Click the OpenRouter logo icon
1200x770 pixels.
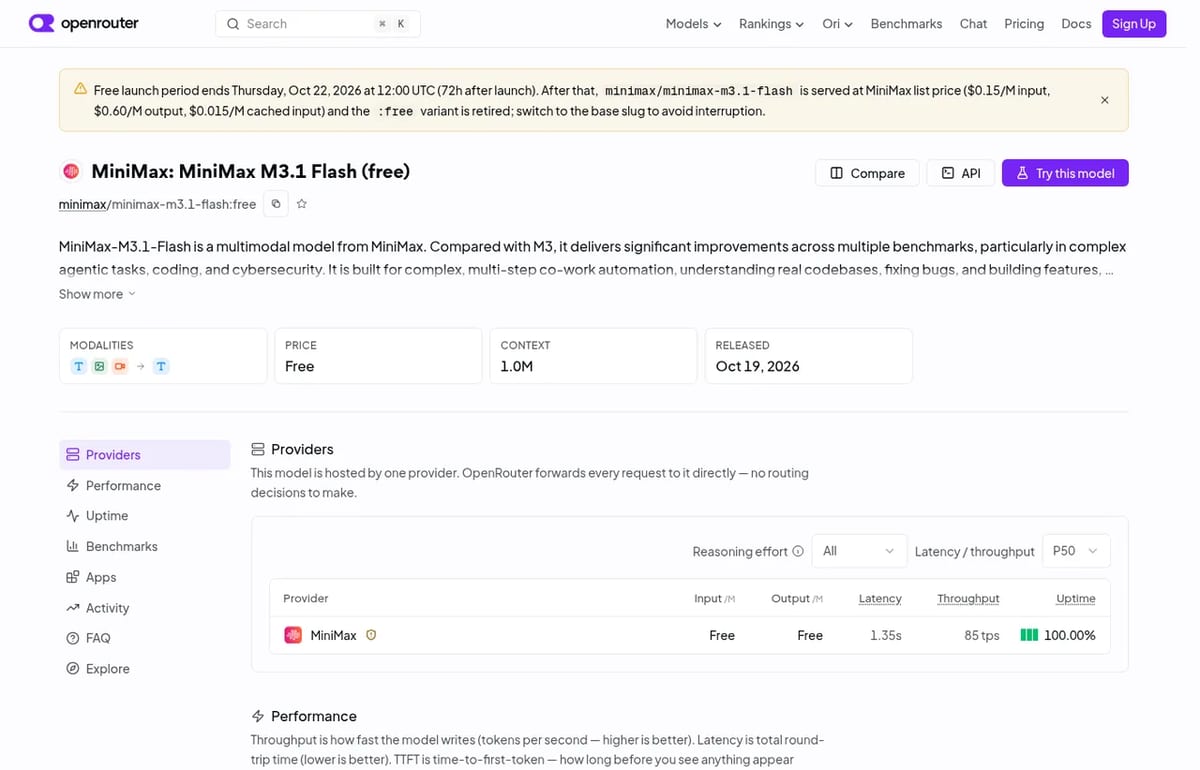coord(42,23)
